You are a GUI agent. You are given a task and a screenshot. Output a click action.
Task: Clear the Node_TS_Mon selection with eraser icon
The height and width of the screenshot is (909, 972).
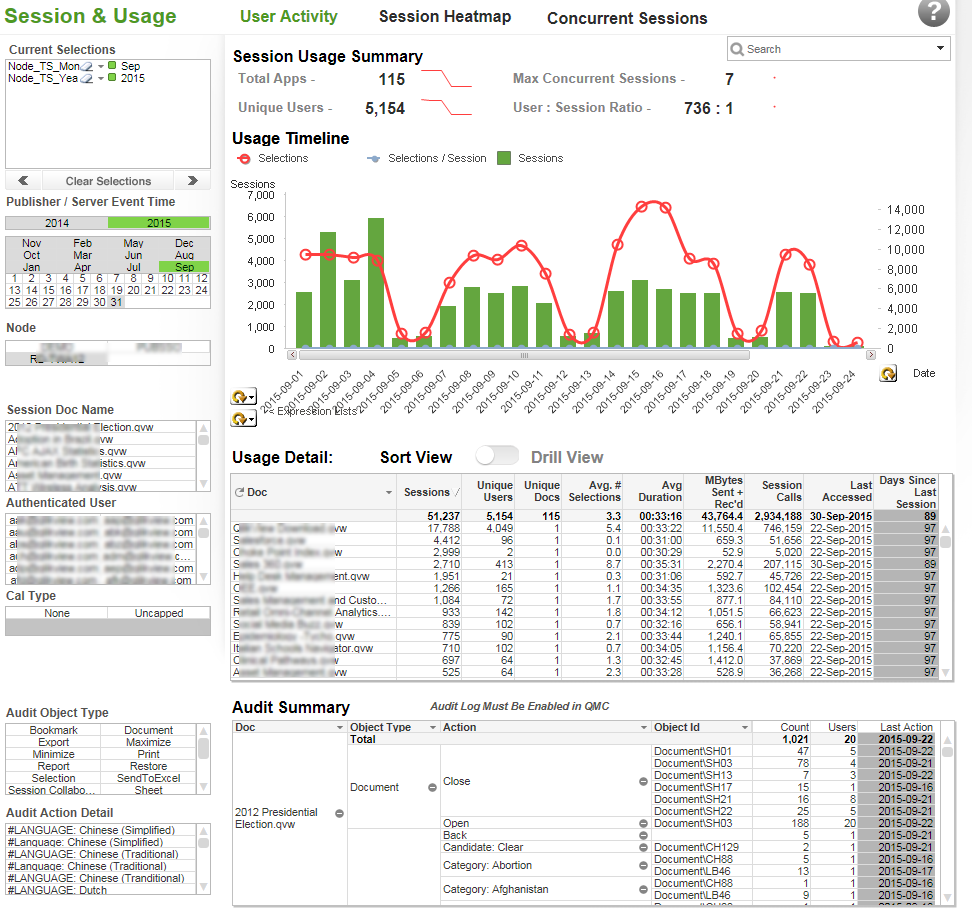87,66
